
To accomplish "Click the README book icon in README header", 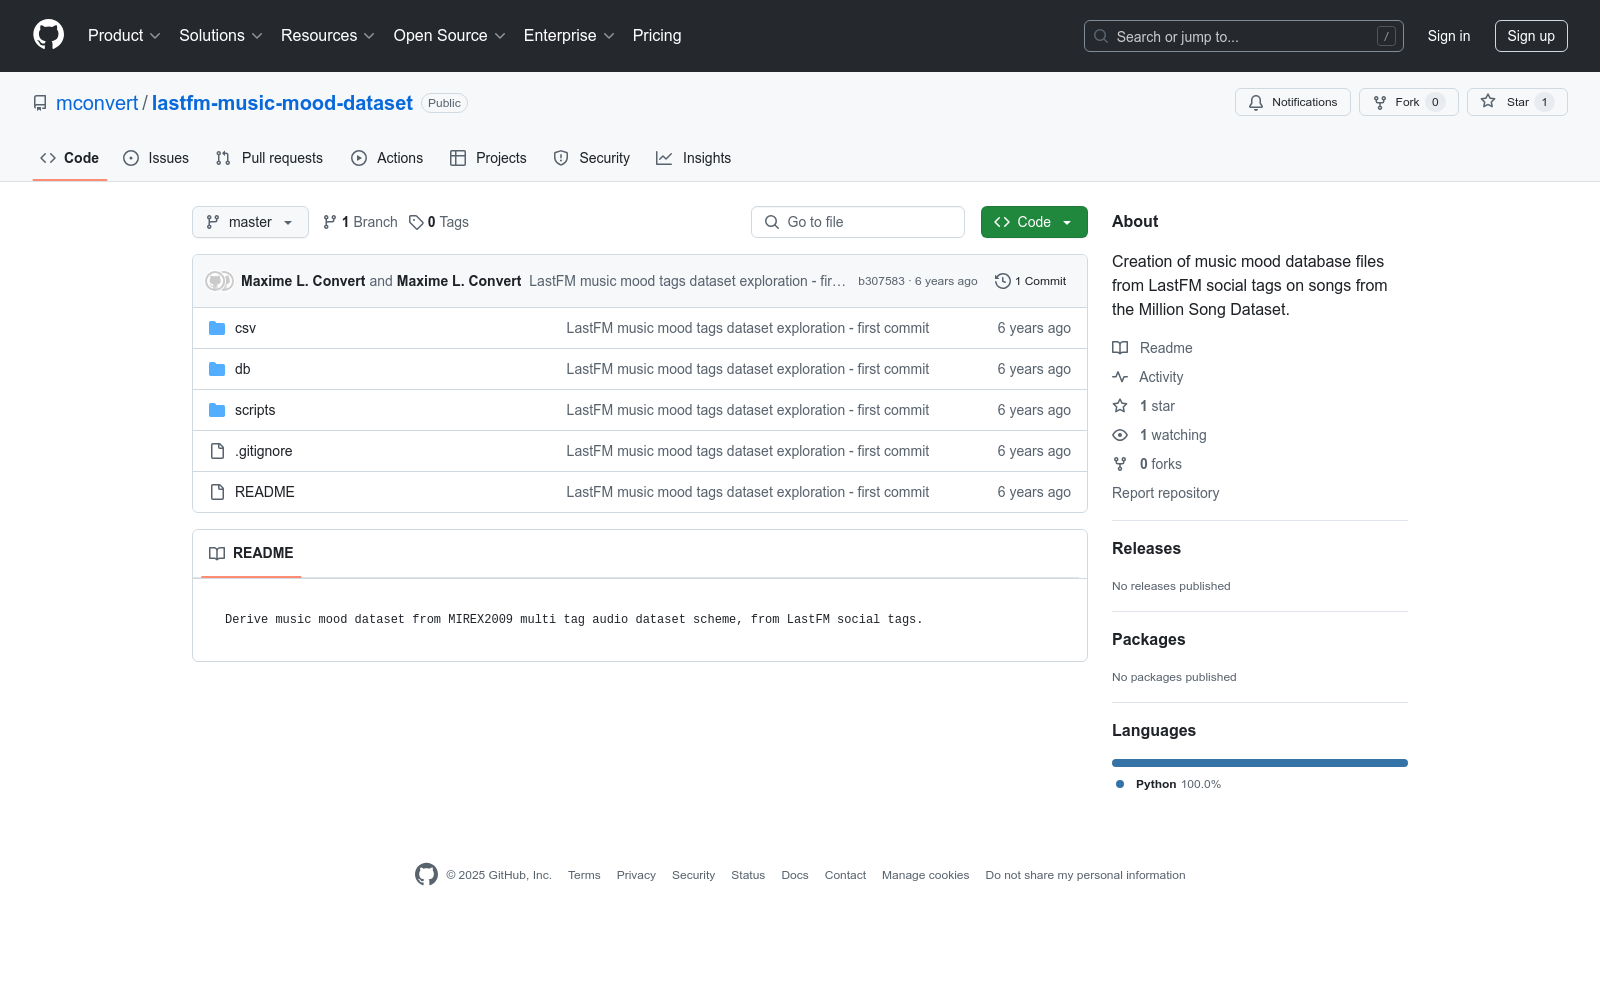I will (217, 553).
